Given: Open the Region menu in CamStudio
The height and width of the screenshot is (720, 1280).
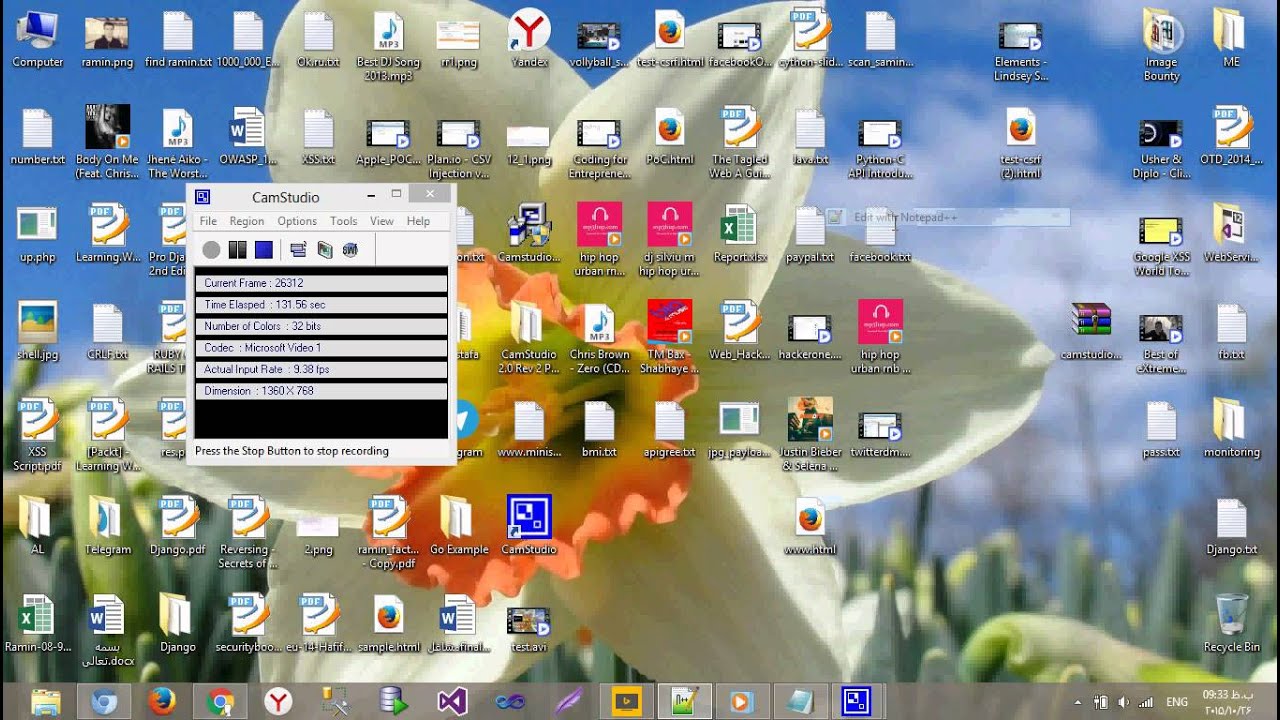Looking at the screenshot, I should click(247, 221).
